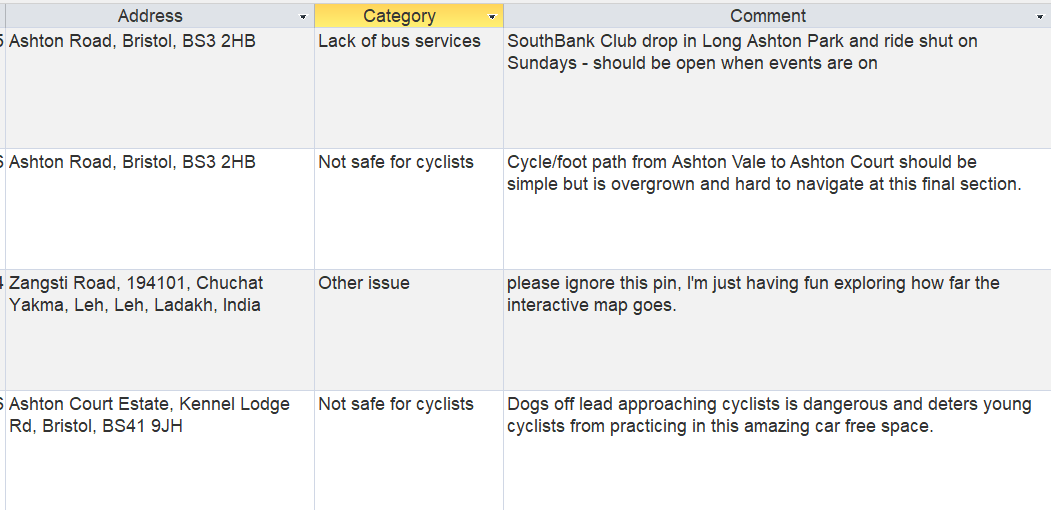Select the highlighted Category column header

click(x=399, y=16)
